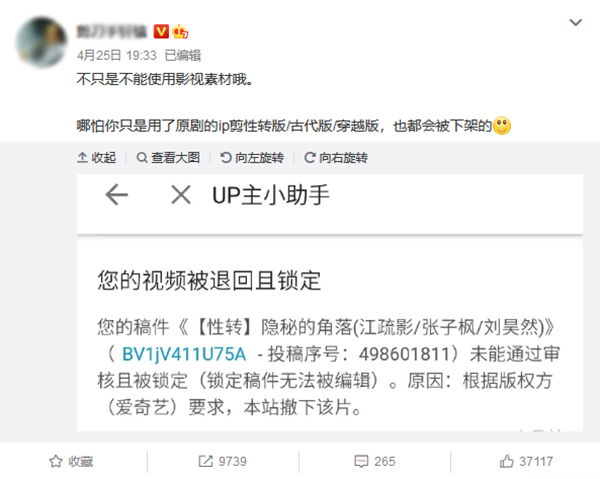This screenshot has height=479, width=600.
Task: Click the 已编辑 edited label
Action: tap(183, 55)
